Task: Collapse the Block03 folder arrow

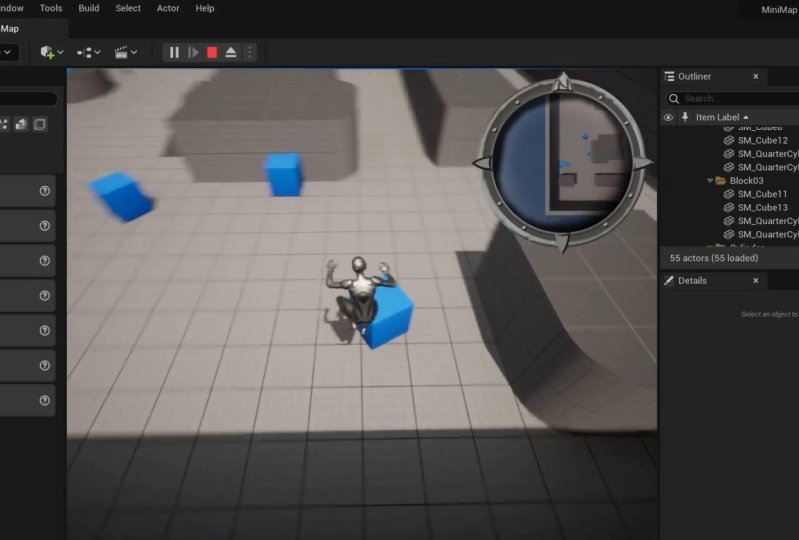Action: pyautogui.click(x=710, y=180)
